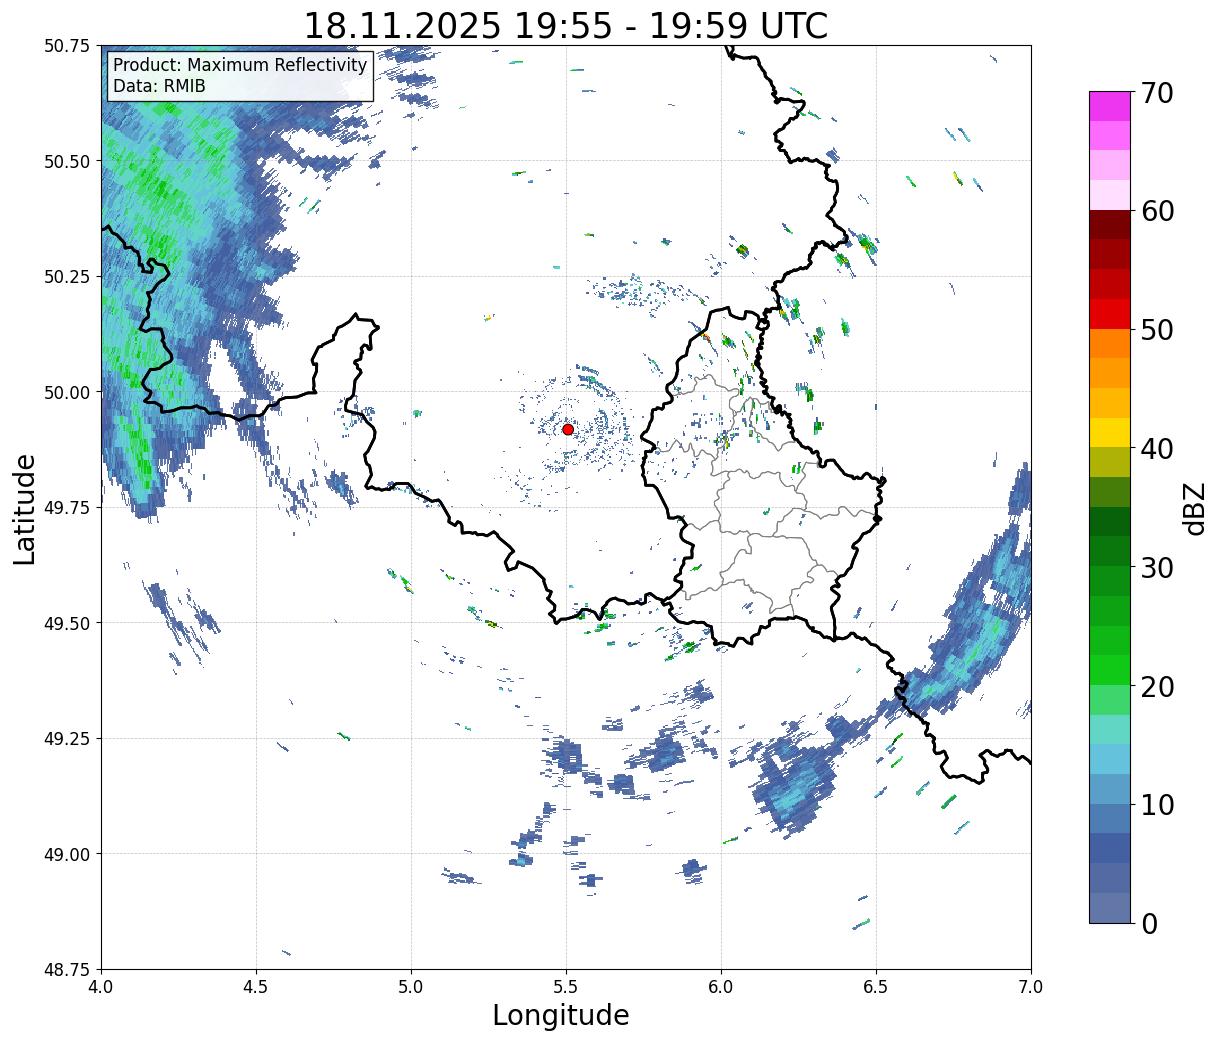Click the 4.5 longitude tick label
Viewport: 1219px width, 1040px height.
point(256,987)
